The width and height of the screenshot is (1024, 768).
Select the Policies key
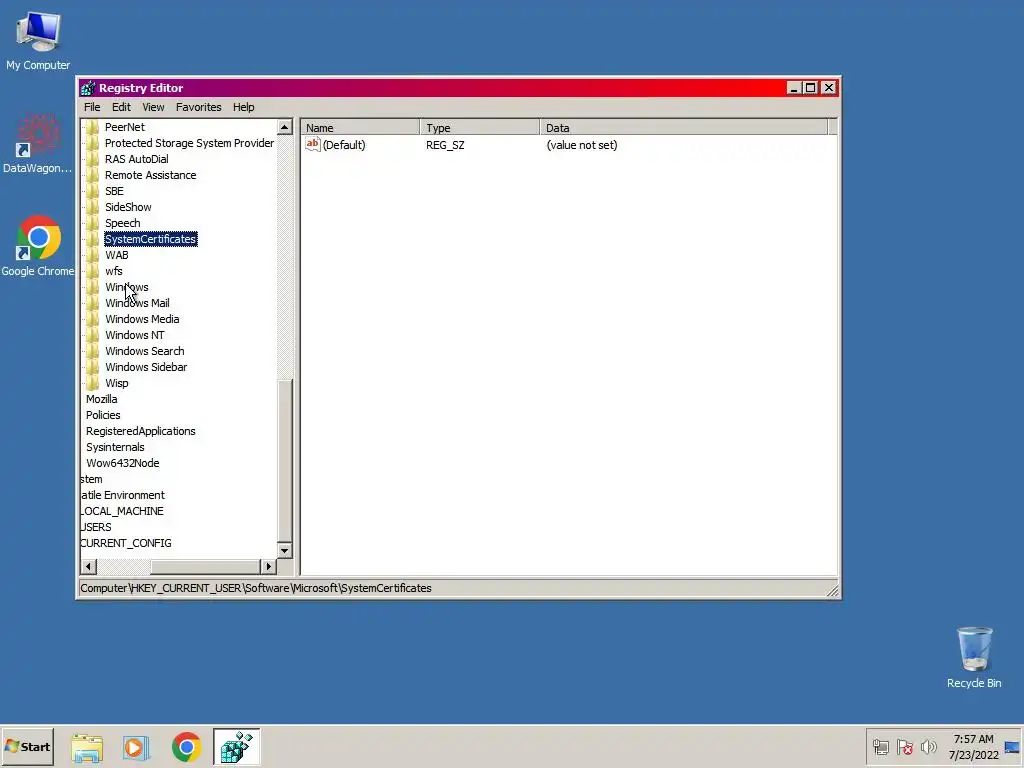(103, 415)
